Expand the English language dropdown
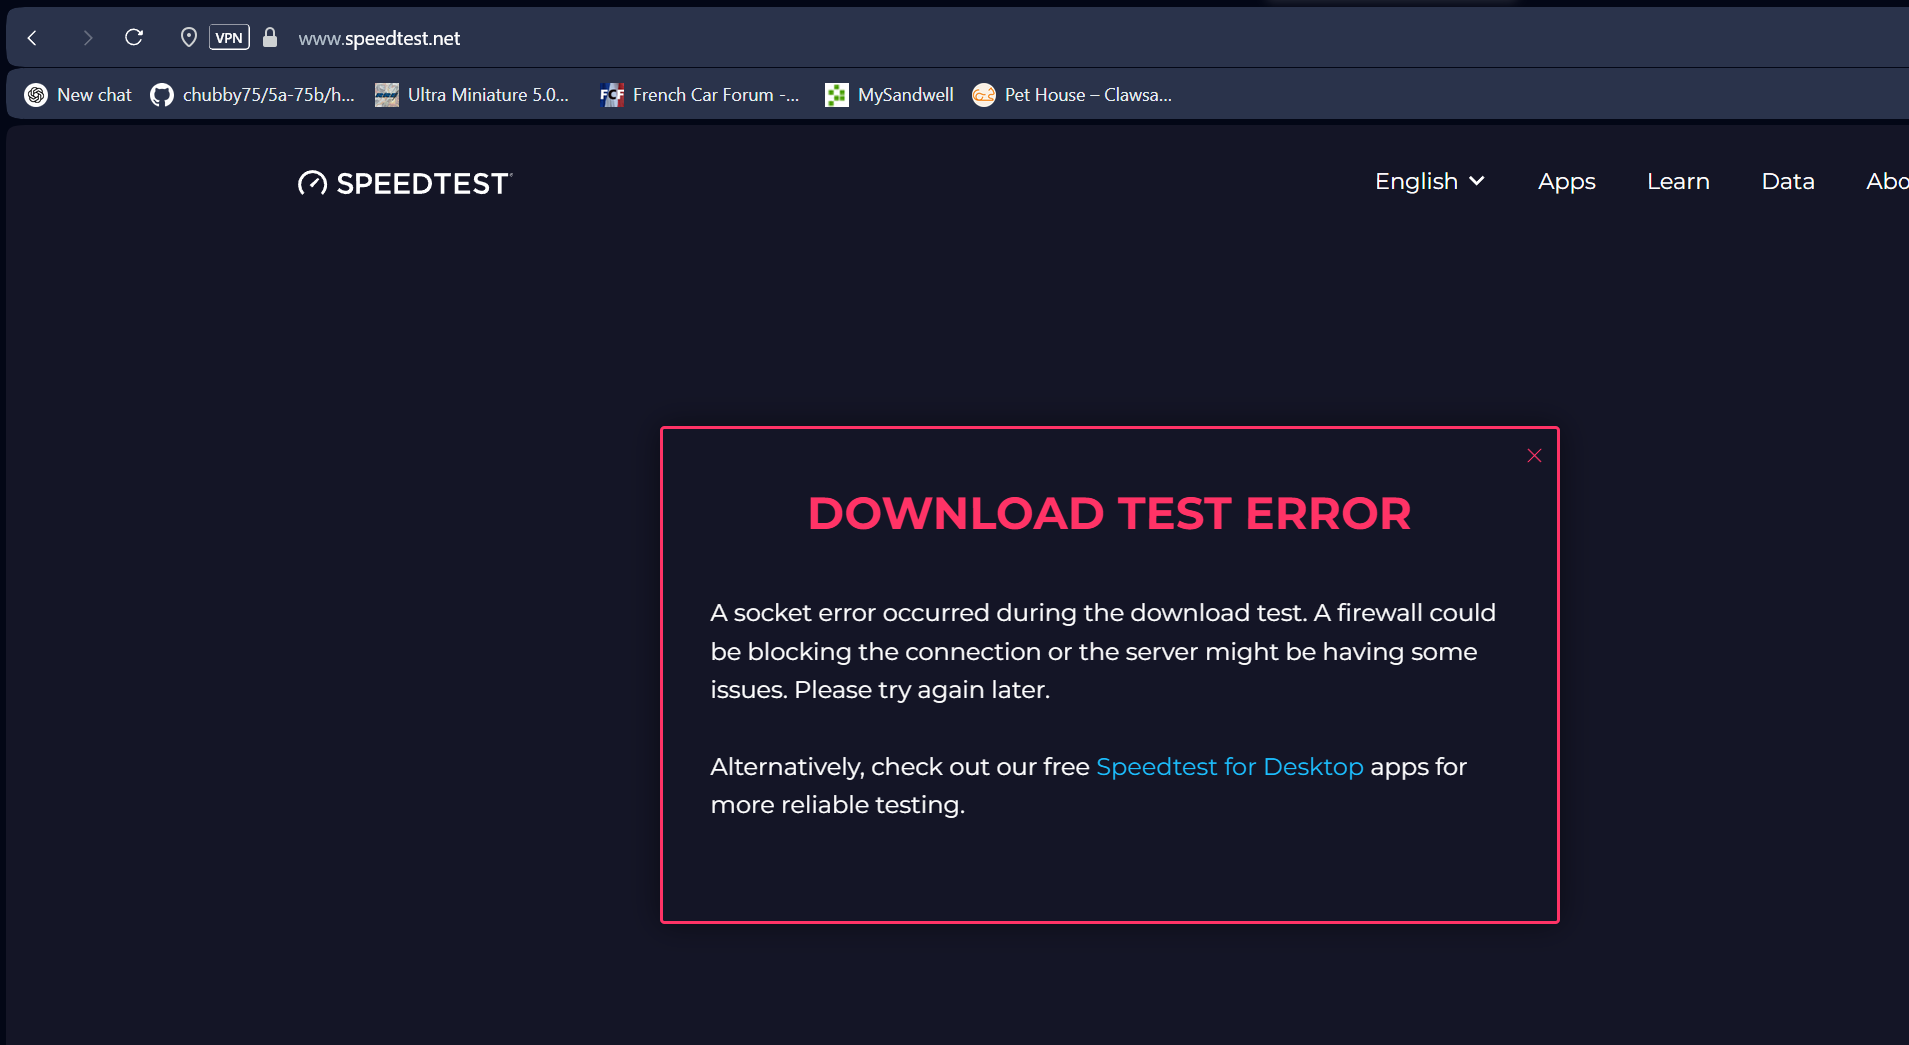The image size is (1909, 1045). tap(1430, 181)
